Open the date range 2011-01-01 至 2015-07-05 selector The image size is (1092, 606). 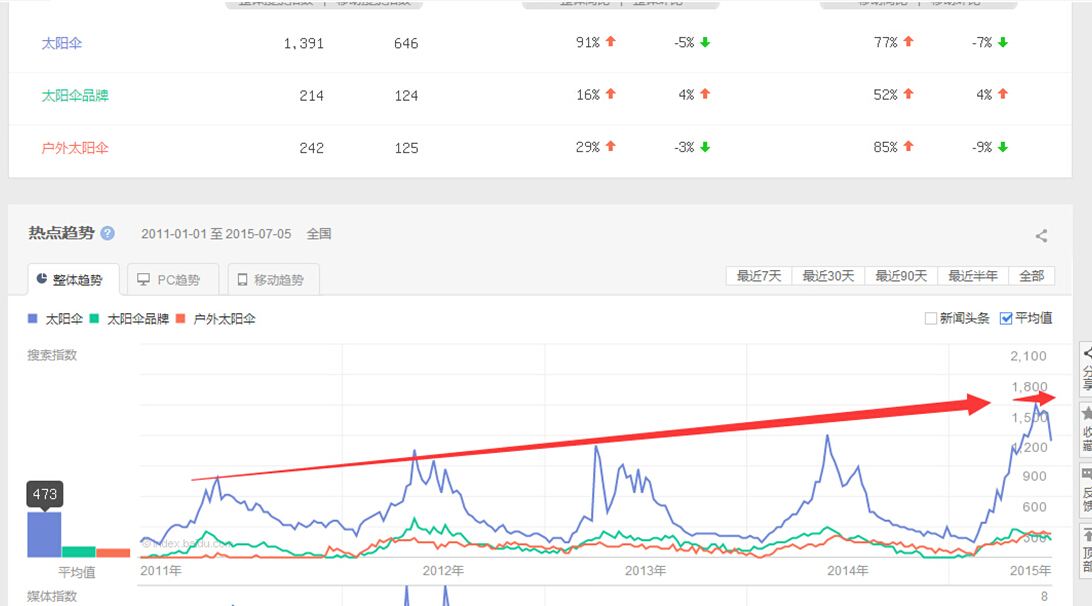tap(216, 234)
